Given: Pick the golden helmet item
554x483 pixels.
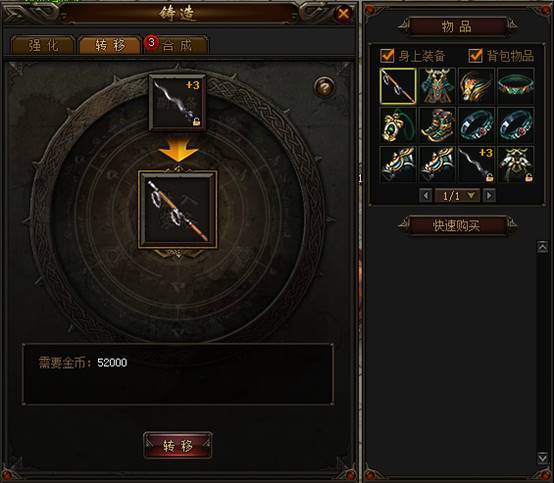Looking at the screenshot, I should pos(476,86).
